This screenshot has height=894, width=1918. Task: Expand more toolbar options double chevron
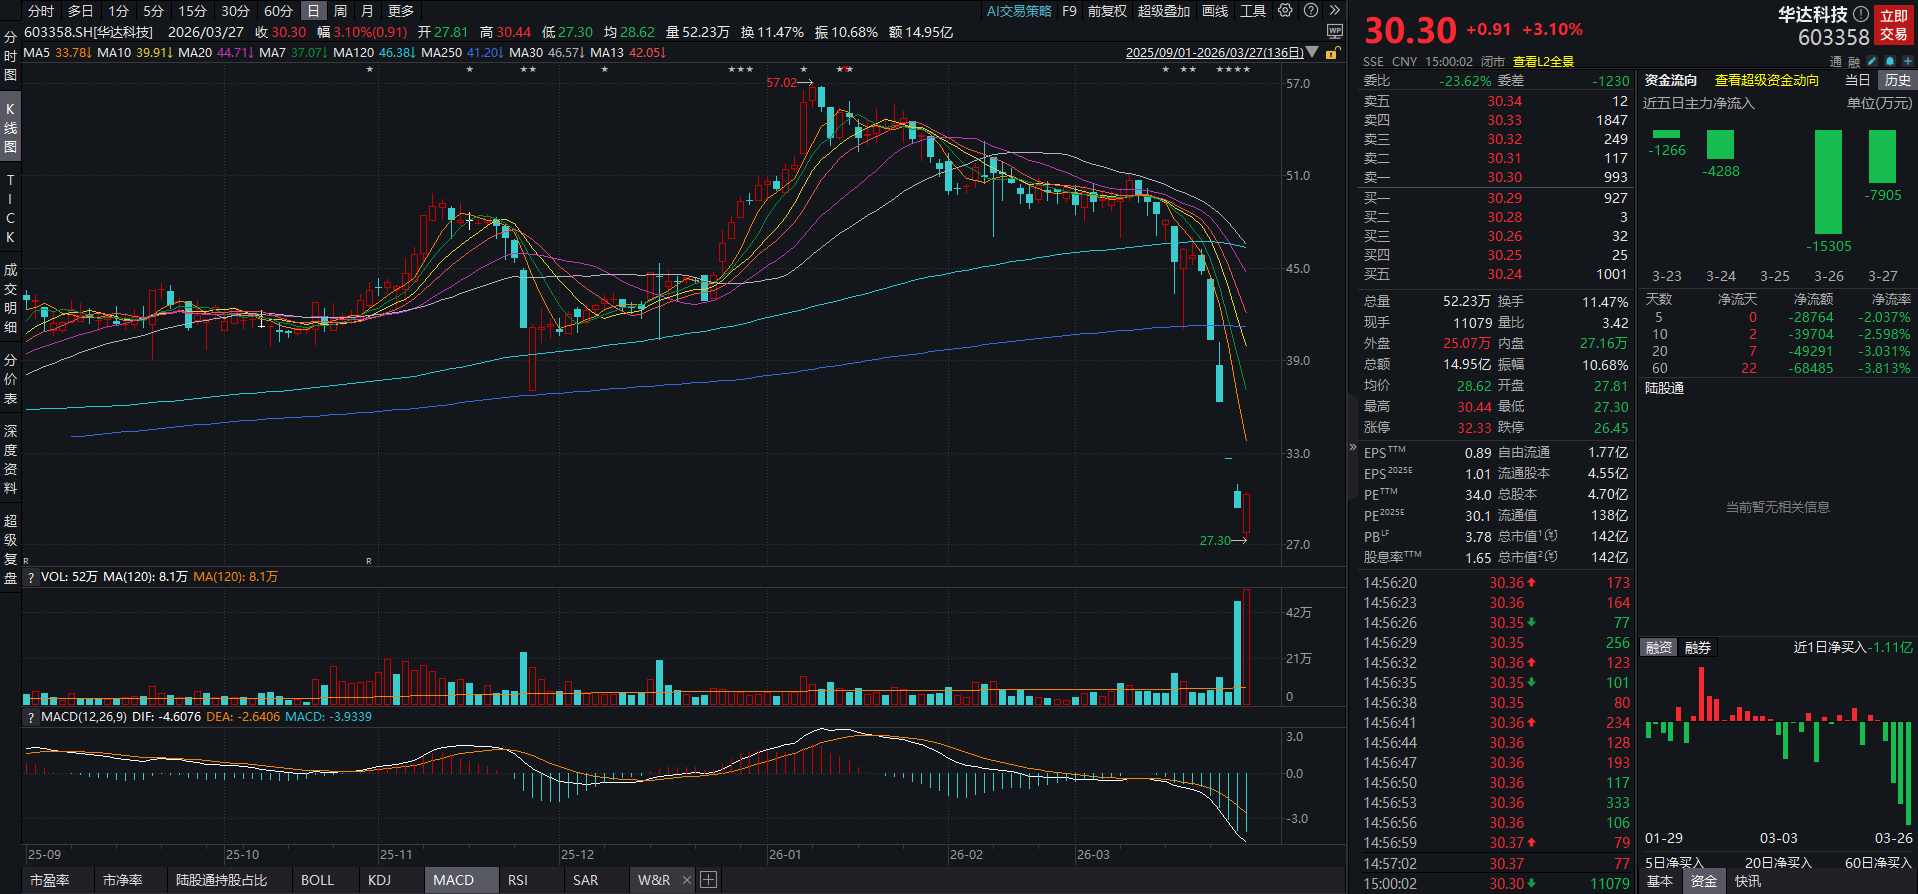(x=1334, y=11)
